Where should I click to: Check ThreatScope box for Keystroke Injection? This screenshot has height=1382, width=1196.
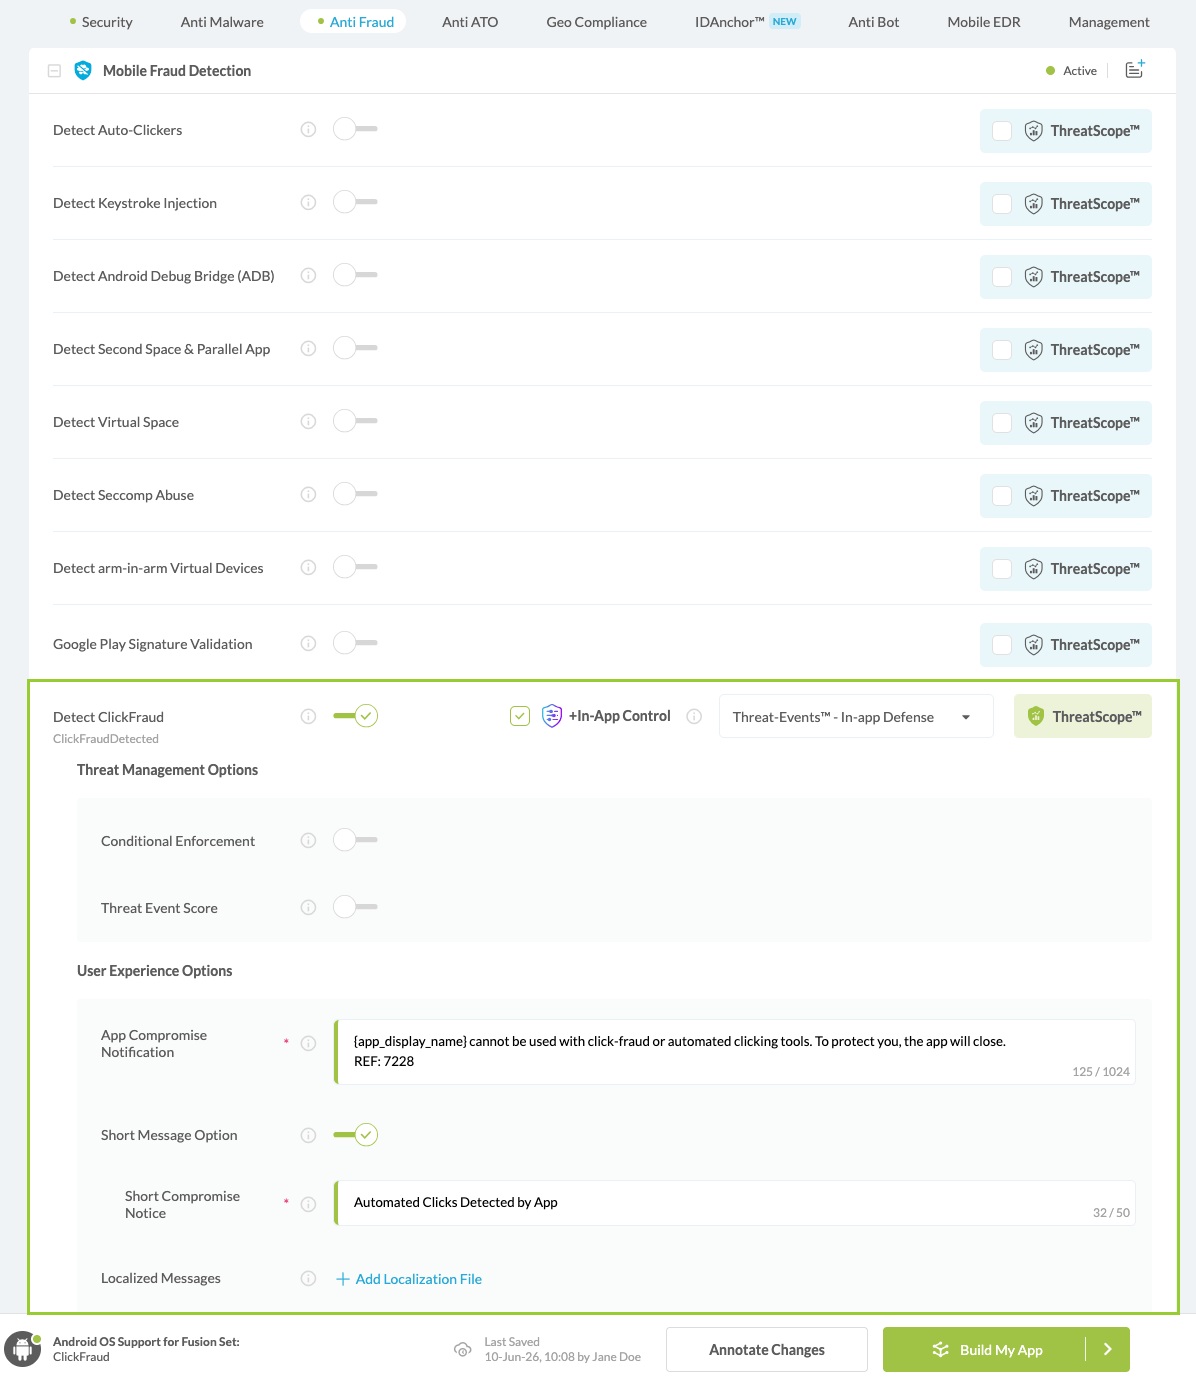click(1002, 204)
